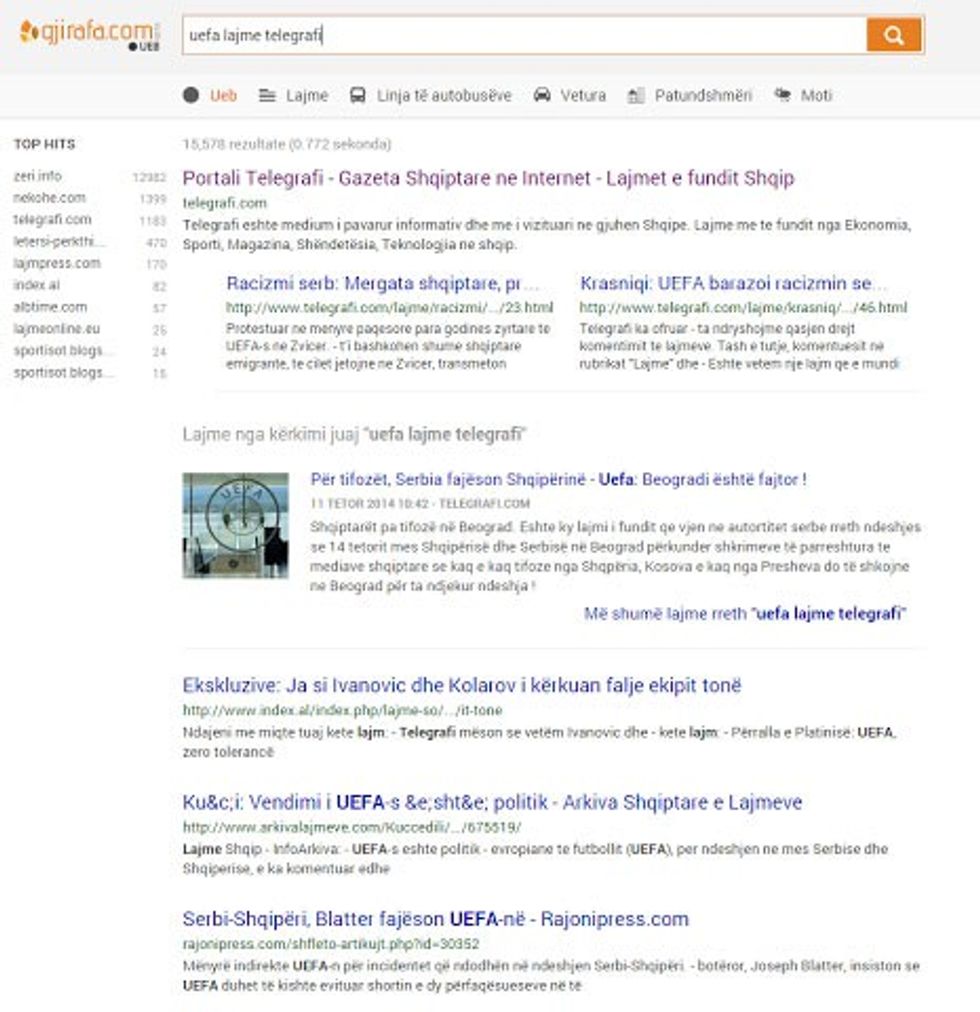
Task: Filter by lajmpress.com in Top Hits
Action: (x=56, y=263)
